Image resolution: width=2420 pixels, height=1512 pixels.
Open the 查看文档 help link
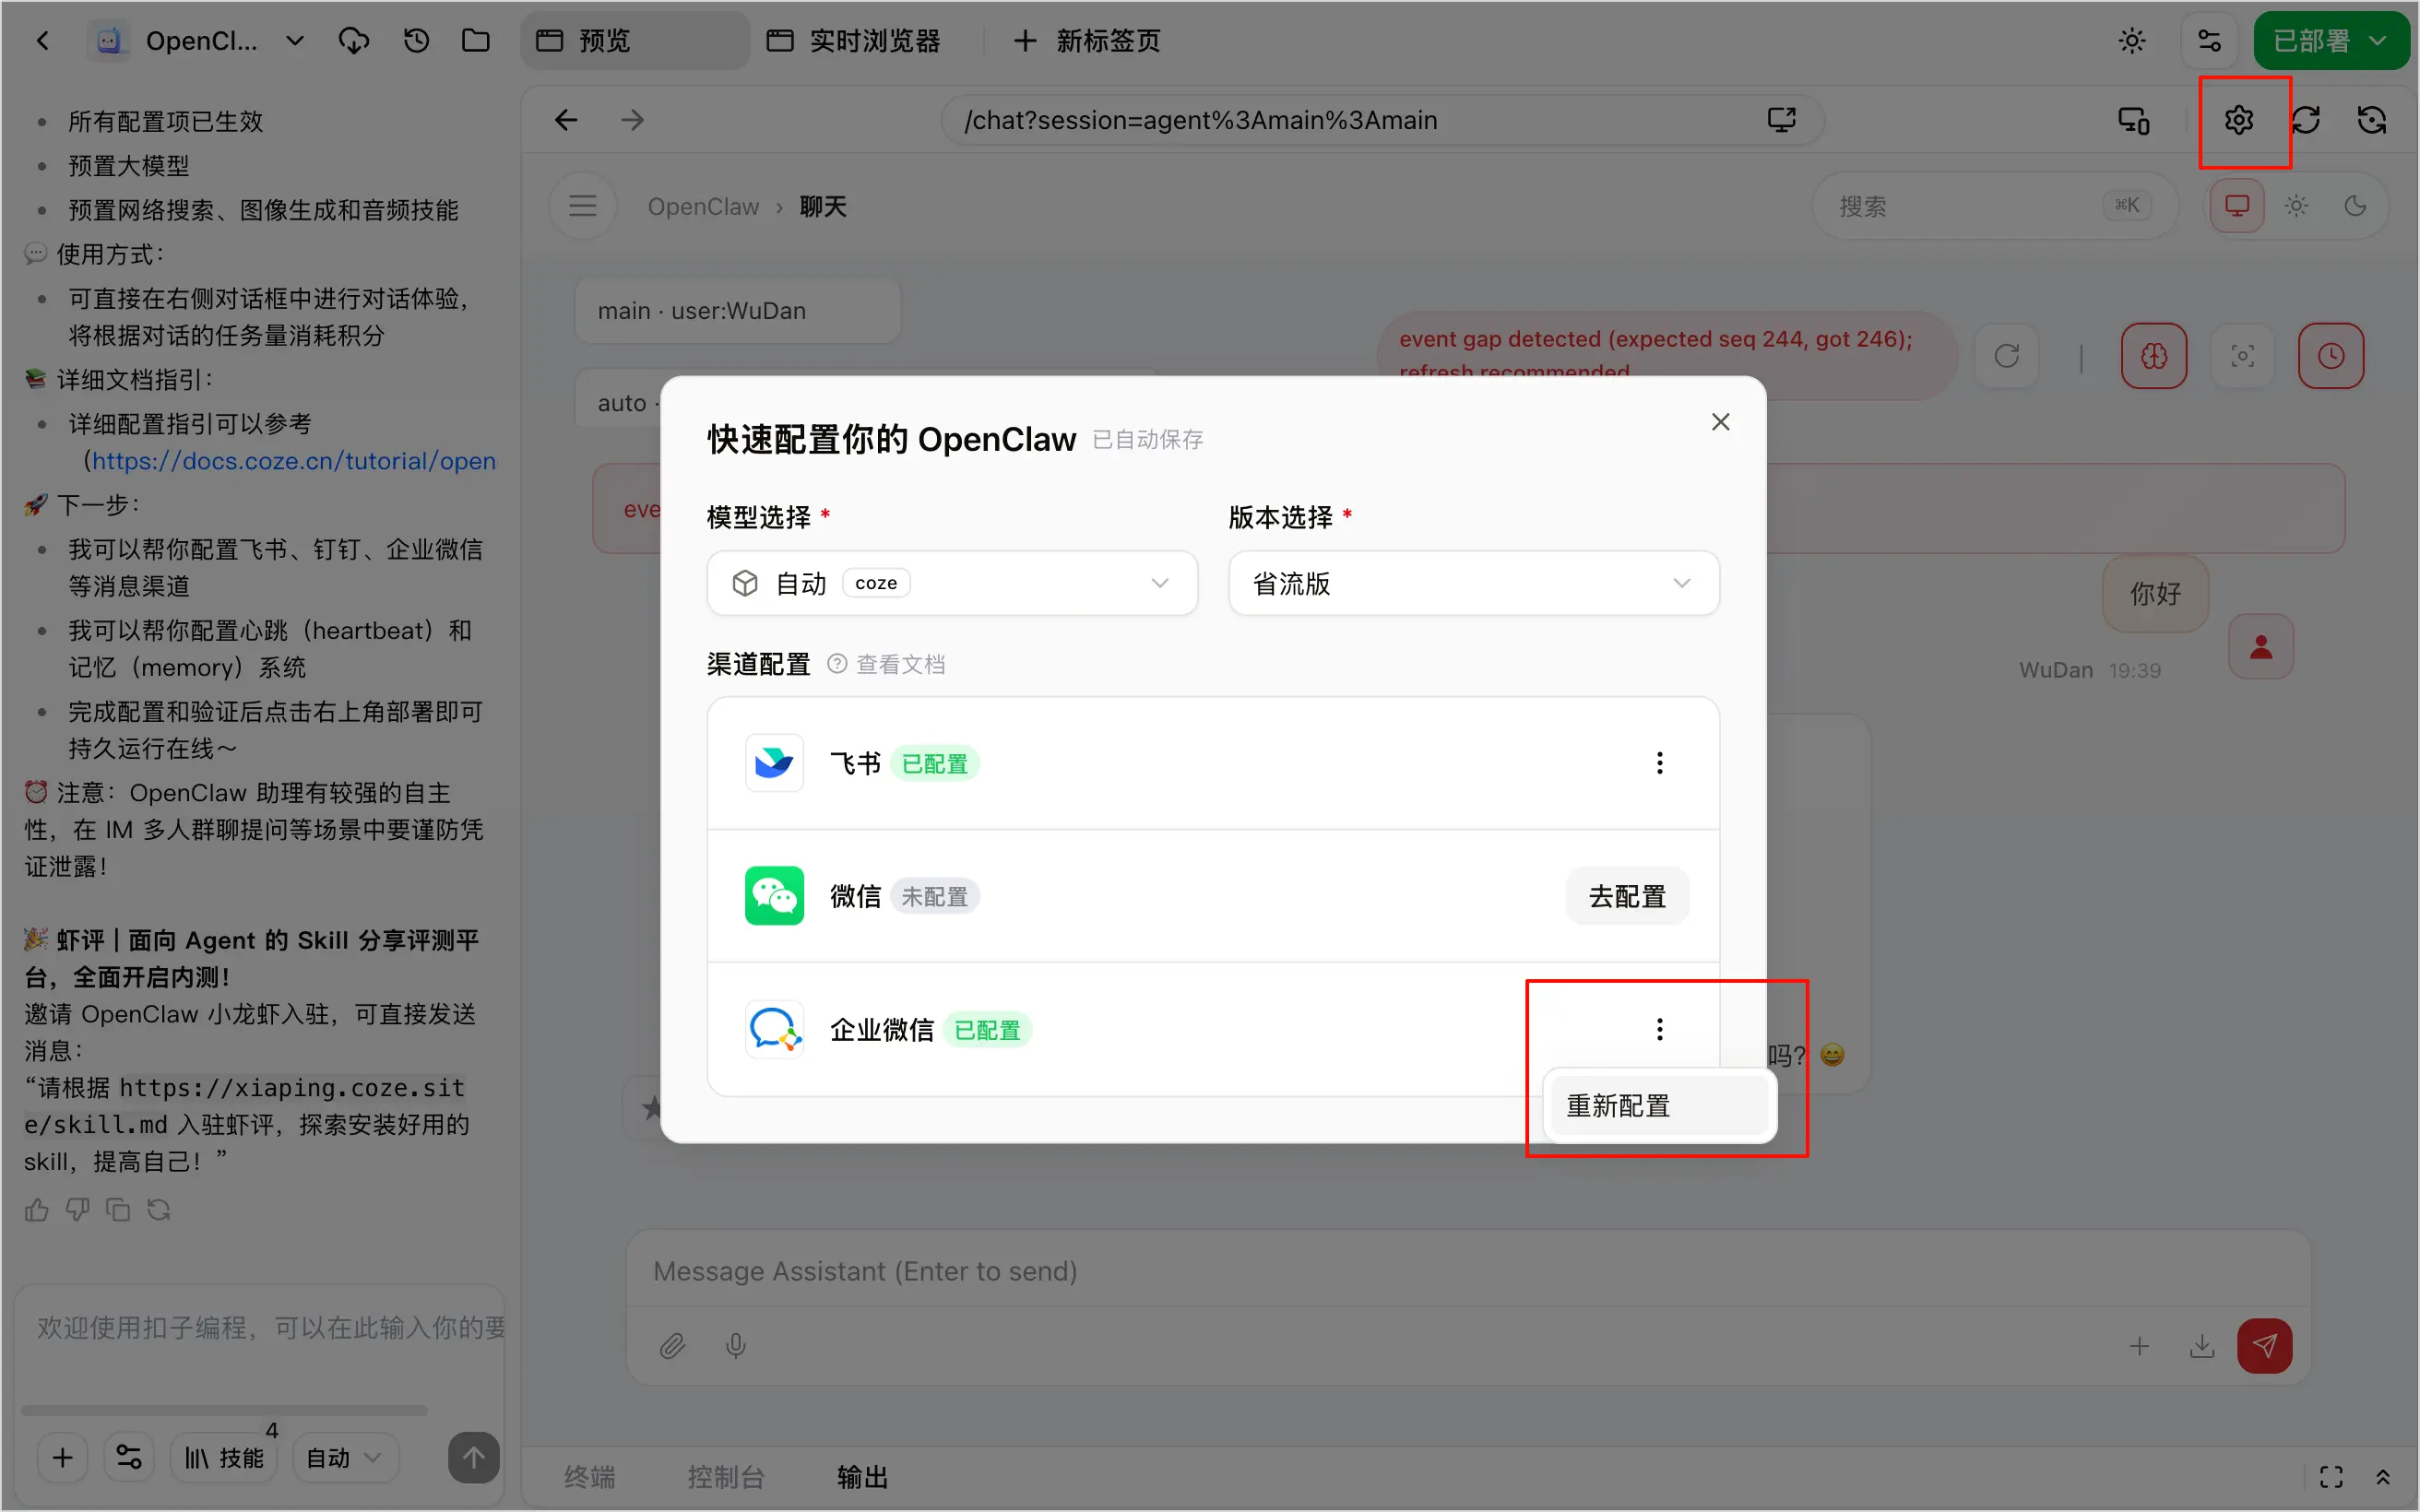pyautogui.click(x=886, y=664)
